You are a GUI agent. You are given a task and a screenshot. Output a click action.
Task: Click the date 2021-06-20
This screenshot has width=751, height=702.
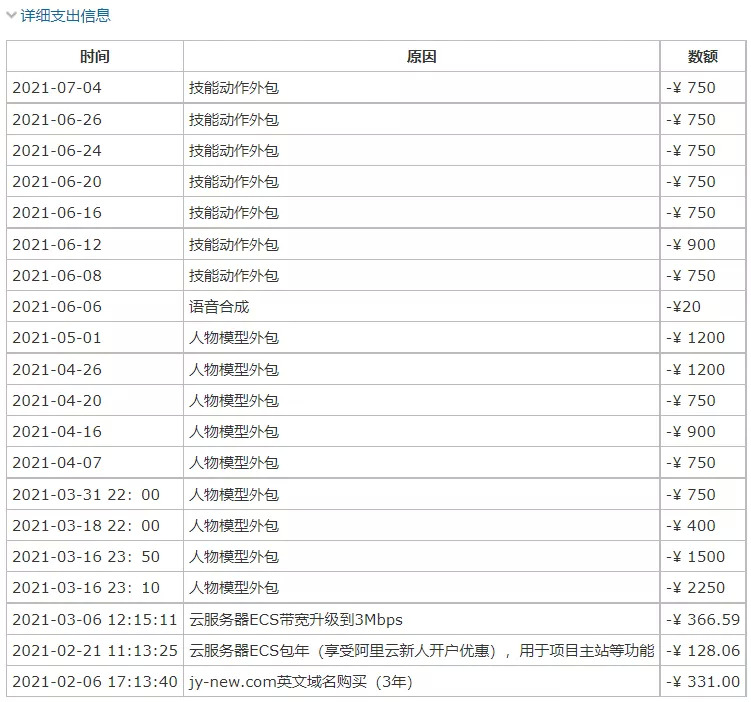click(57, 181)
